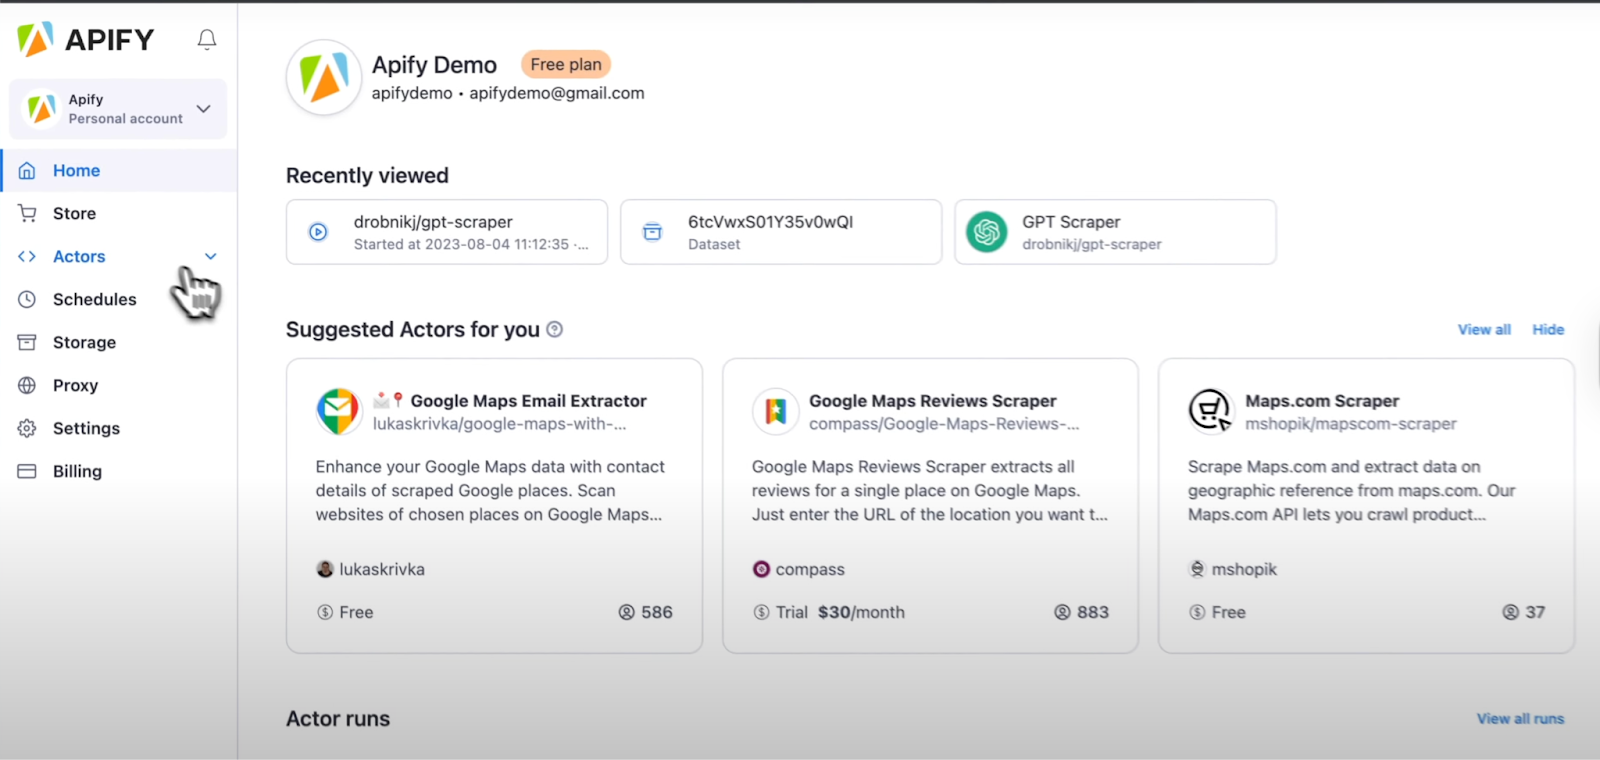Click lukaskrivka/google-maps-with-... actor path
Screen dimensions: 1600x760
tap(500, 424)
